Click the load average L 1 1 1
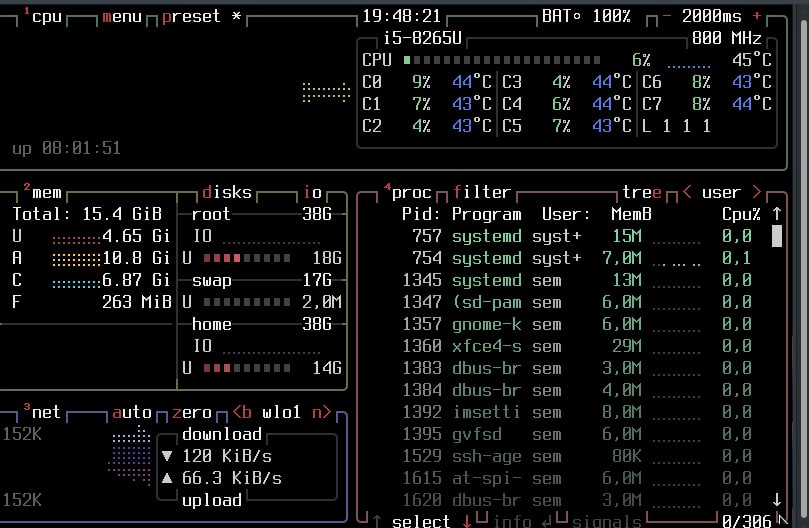 (676, 126)
